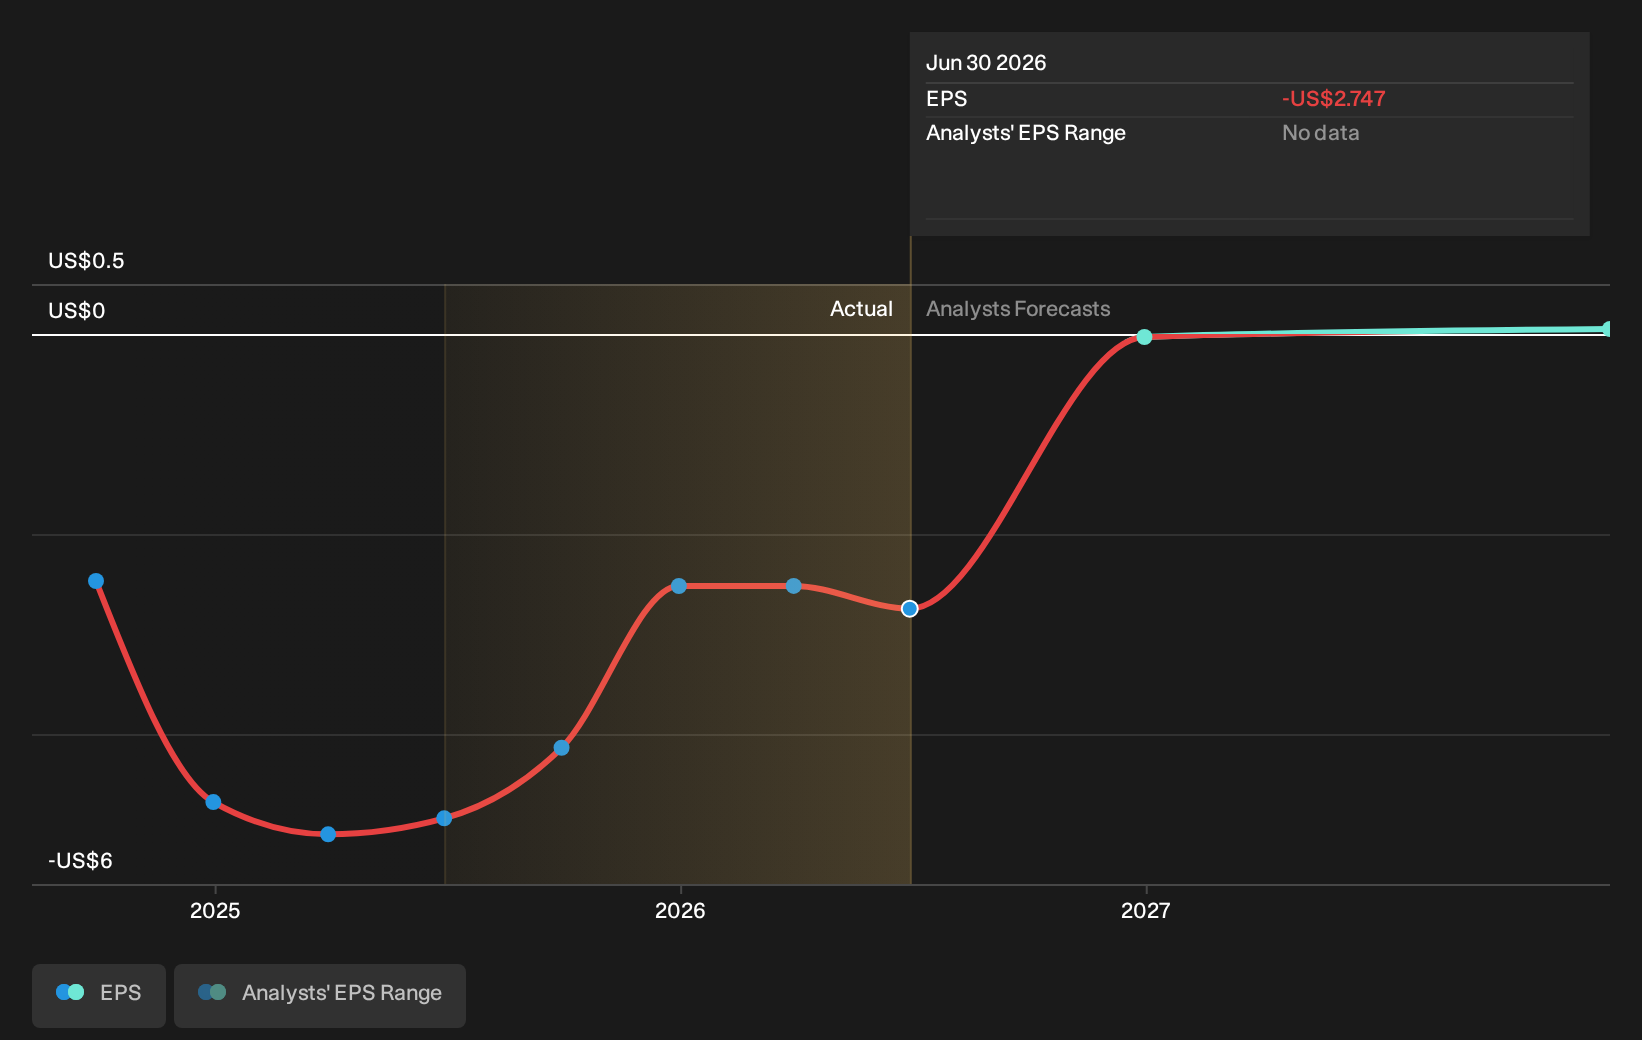Click the 2026 x-axis label
This screenshot has width=1642, height=1040.
pyautogui.click(x=680, y=910)
